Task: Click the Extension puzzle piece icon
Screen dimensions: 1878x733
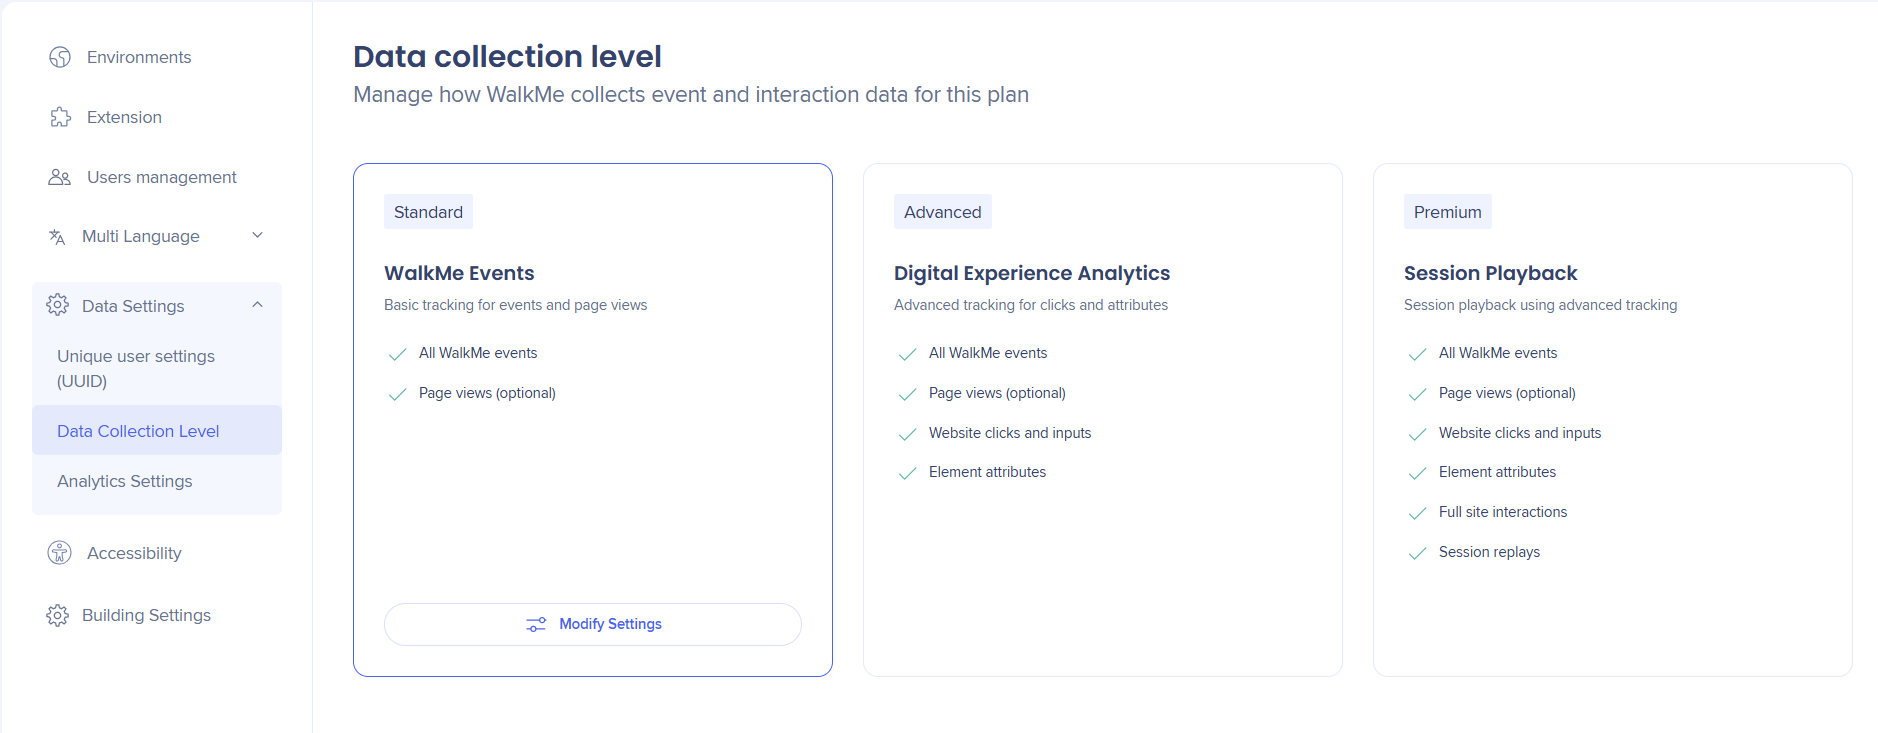Action: (x=60, y=117)
